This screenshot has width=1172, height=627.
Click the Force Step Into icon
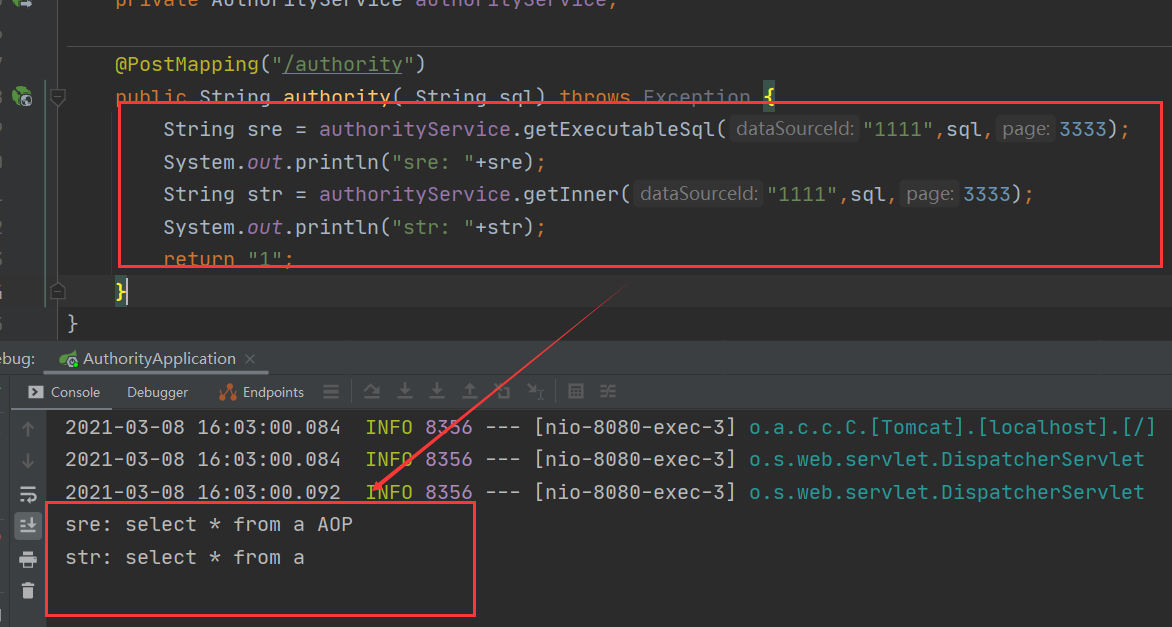(438, 391)
